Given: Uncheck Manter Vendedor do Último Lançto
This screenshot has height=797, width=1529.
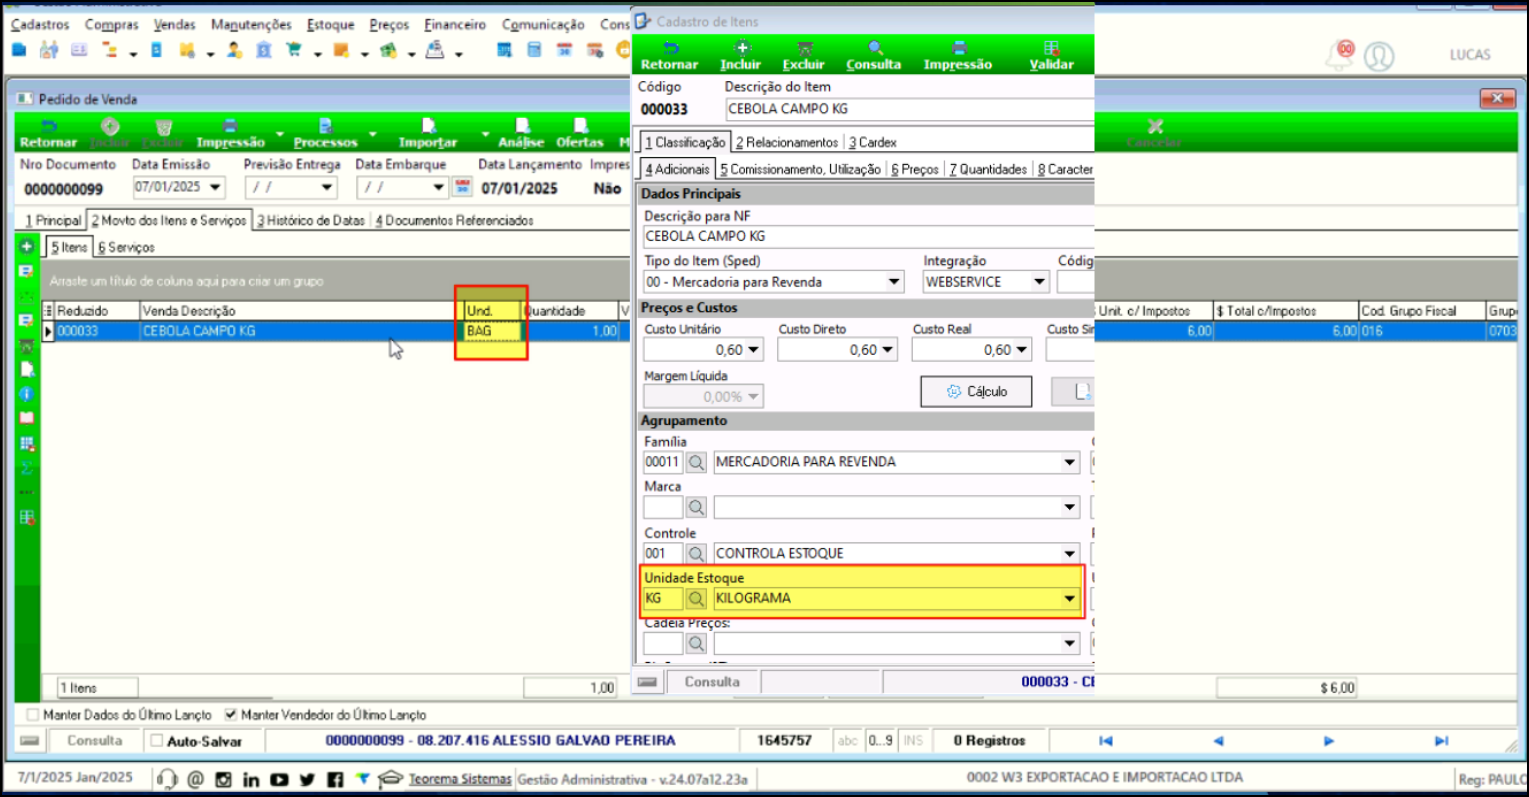Looking at the screenshot, I should [231, 715].
